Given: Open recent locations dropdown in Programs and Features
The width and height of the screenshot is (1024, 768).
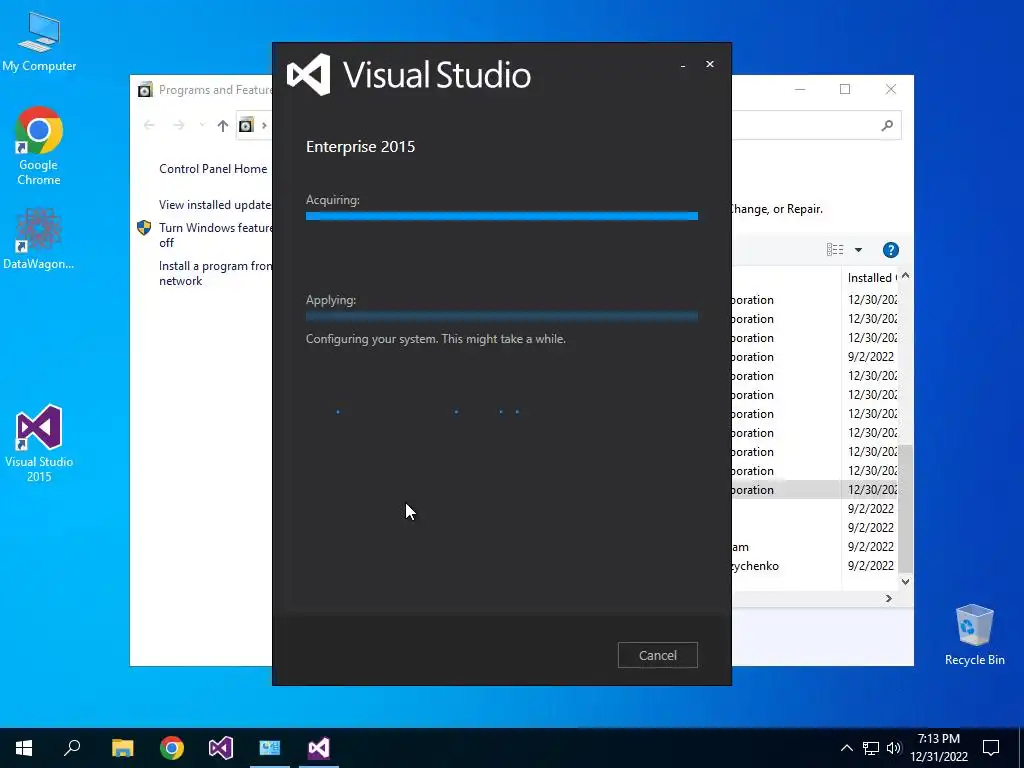Looking at the screenshot, I should (x=202, y=125).
